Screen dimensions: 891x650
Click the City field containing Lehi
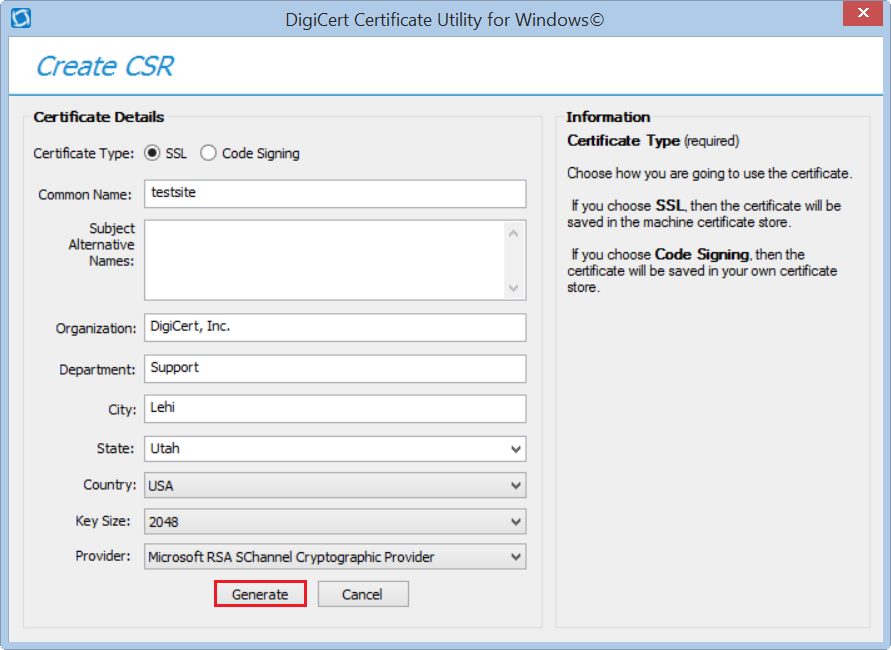[x=335, y=409]
